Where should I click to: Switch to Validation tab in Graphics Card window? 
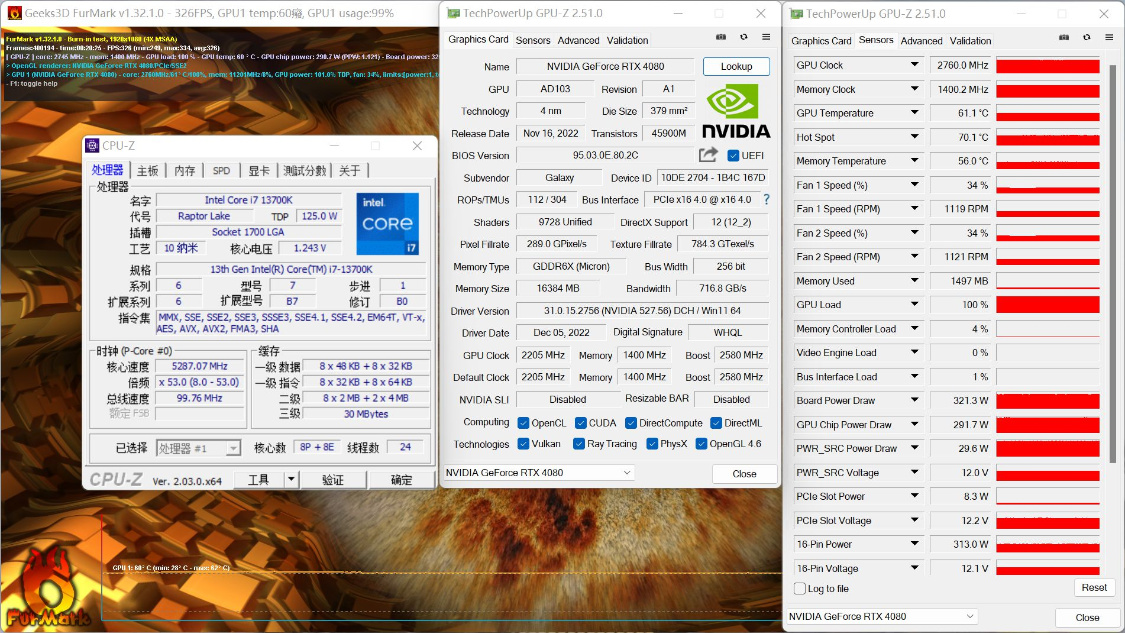click(x=627, y=40)
